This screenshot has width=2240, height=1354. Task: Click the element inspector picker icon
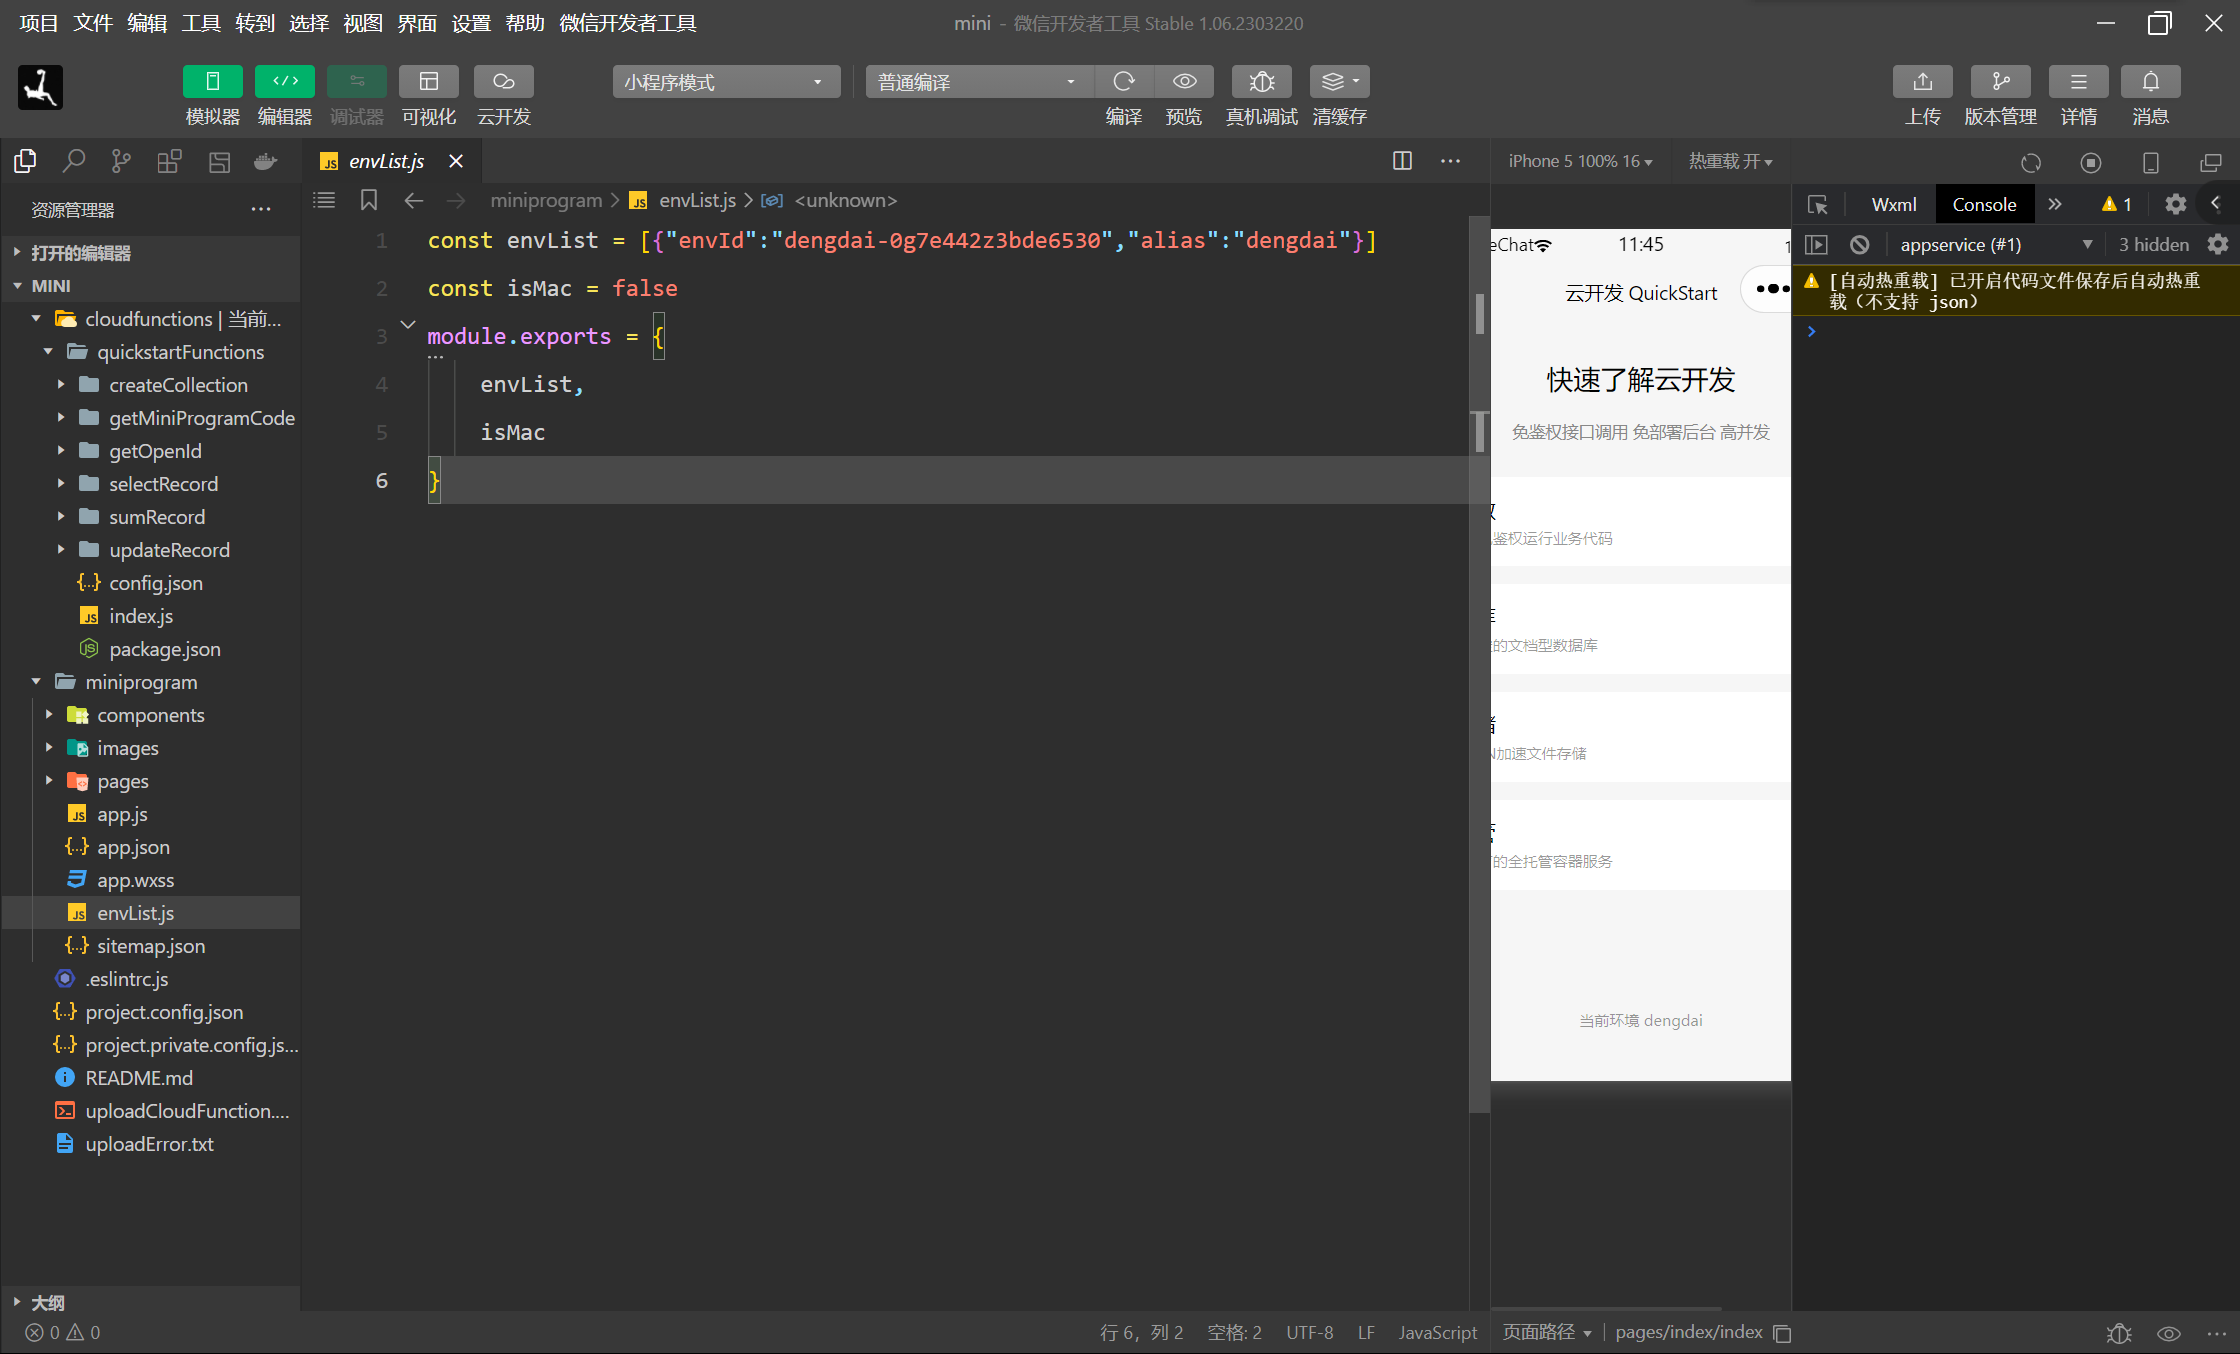click(x=1817, y=205)
